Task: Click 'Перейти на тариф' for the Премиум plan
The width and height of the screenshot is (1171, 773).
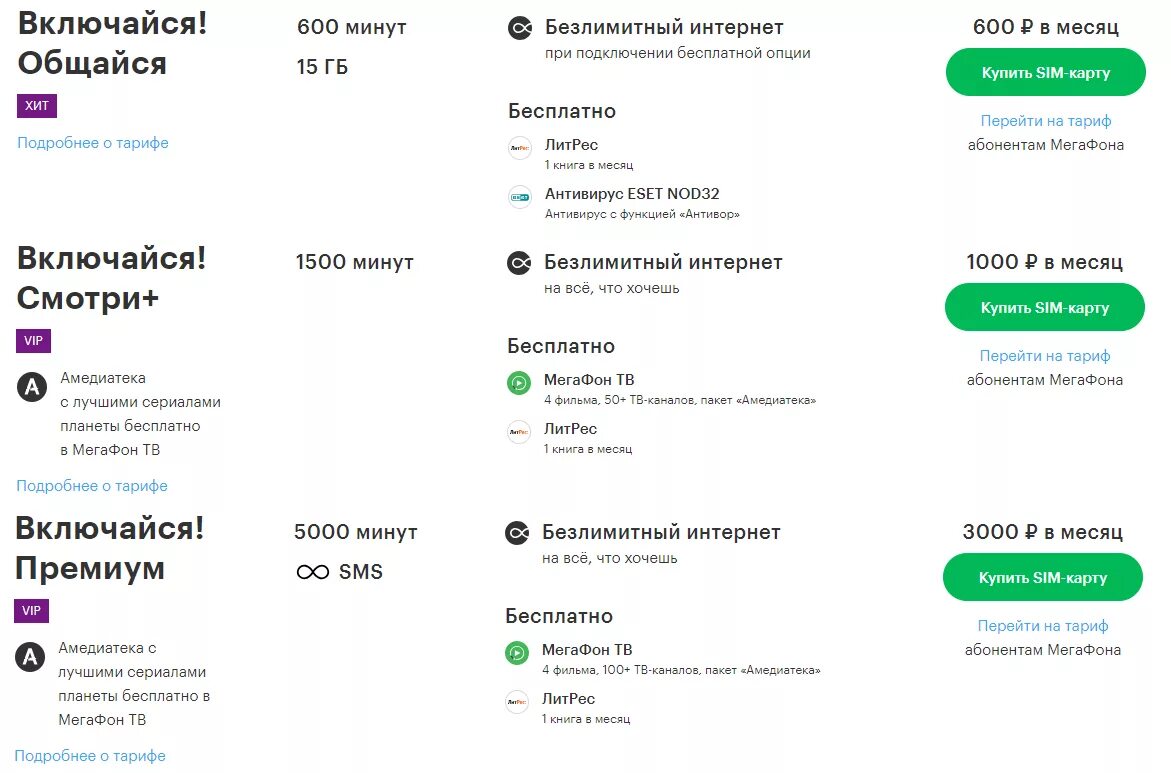Action: point(1042,626)
